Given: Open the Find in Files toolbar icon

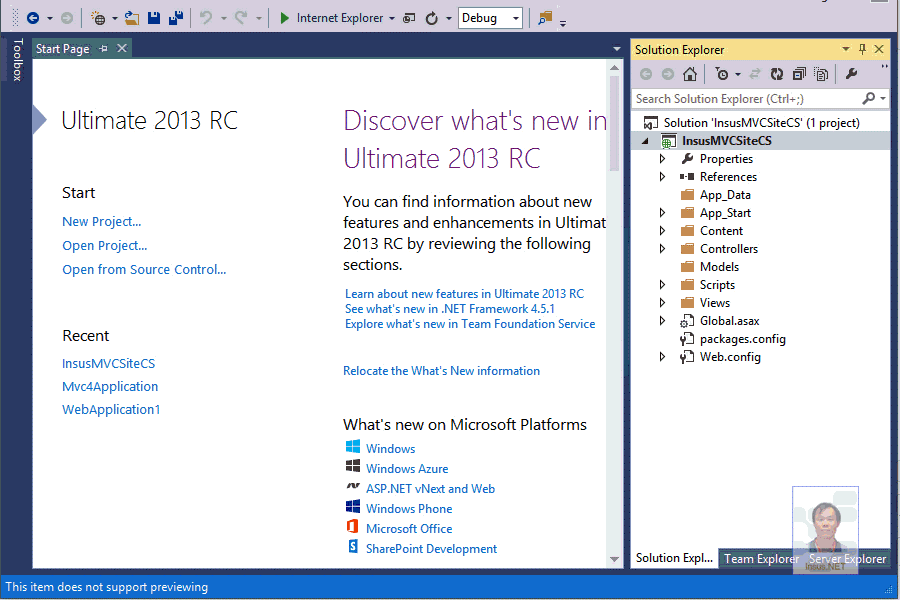Looking at the screenshot, I should coord(545,18).
